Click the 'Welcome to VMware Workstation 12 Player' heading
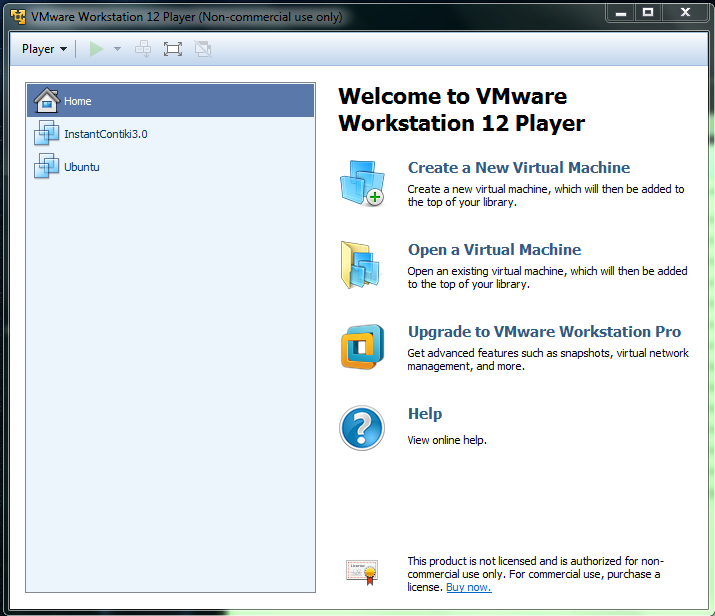Screen dimensions: 715x616 pyautogui.click(x=461, y=110)
